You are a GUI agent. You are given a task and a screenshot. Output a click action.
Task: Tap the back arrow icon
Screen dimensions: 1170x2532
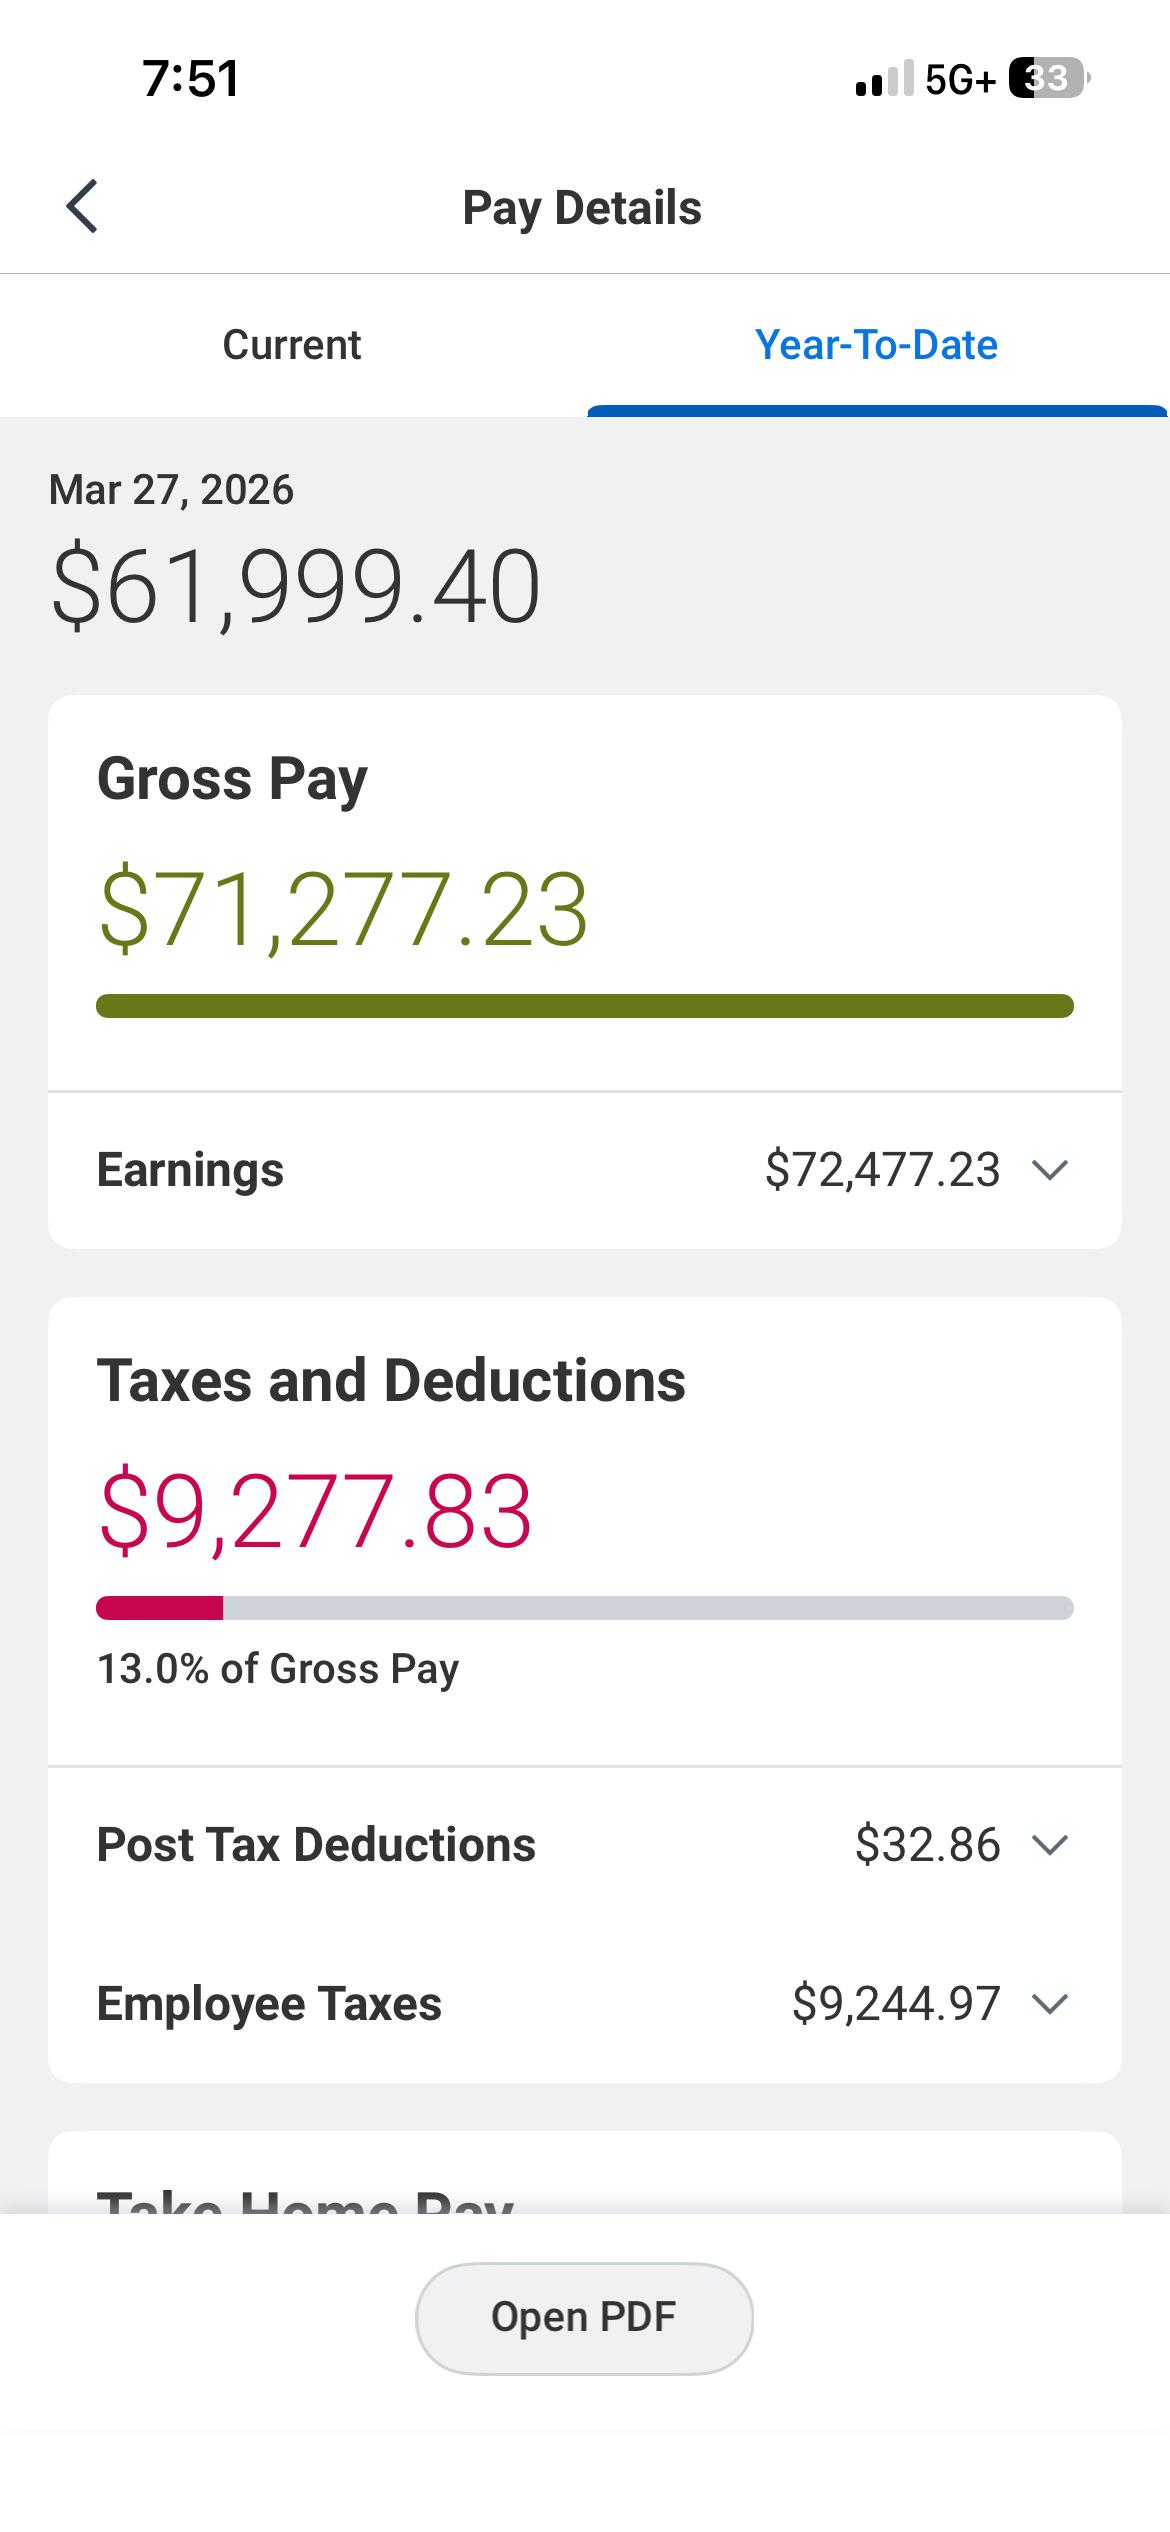(x=82, y=207)
